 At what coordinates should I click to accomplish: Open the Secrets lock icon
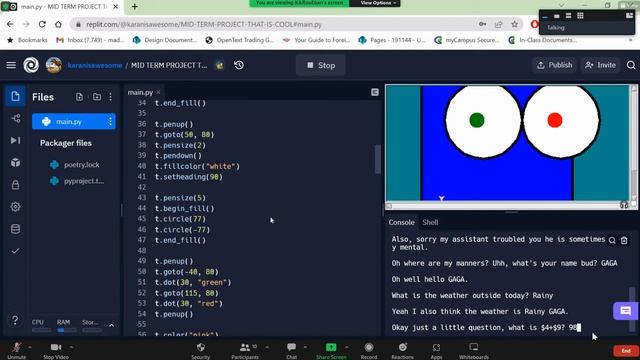tap(16, 184)
